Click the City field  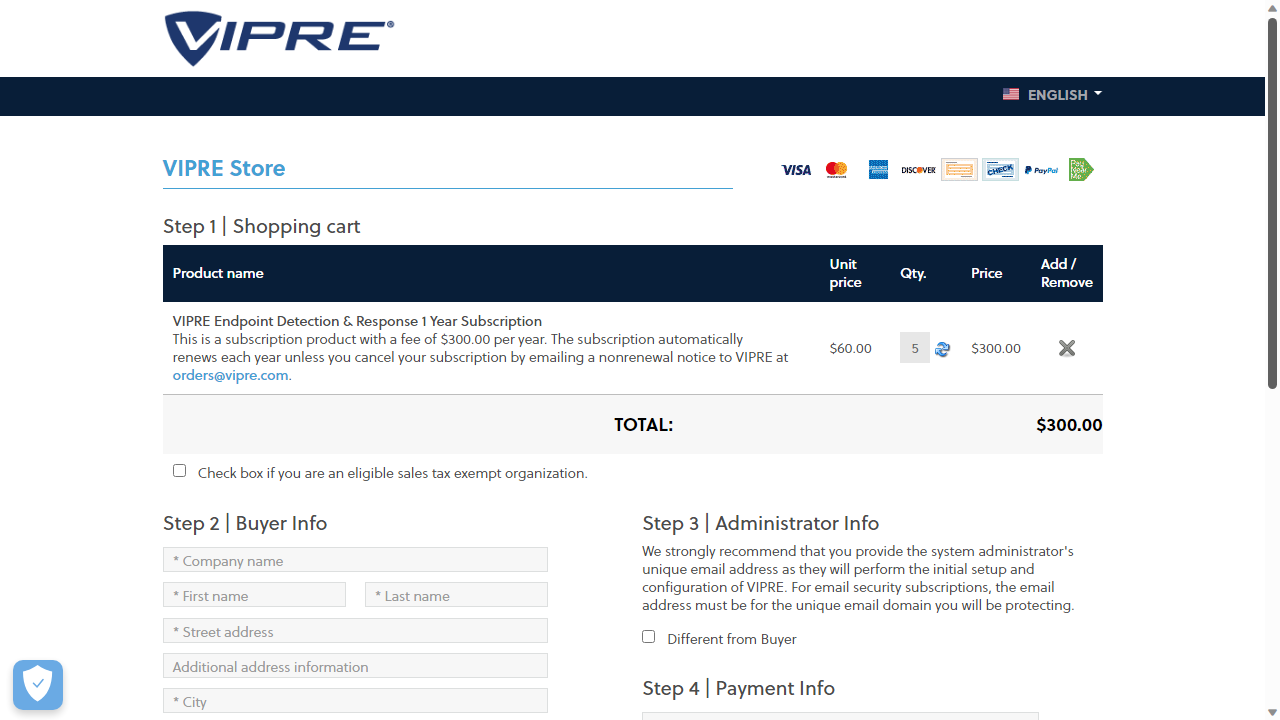[355, 701]
